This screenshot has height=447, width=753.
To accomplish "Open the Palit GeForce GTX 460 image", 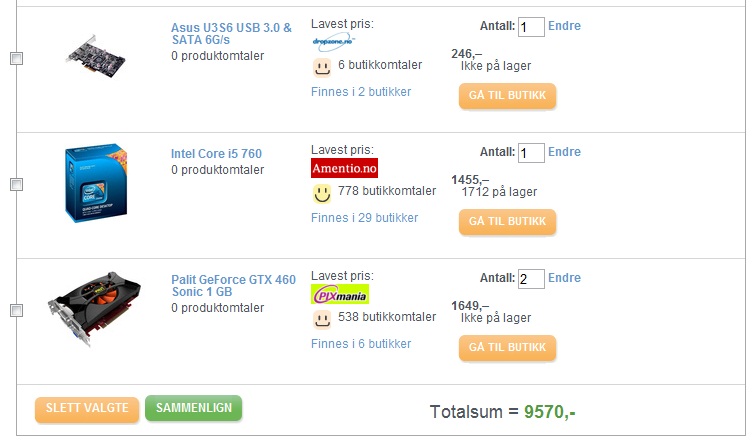I will [x=93, y=309].
